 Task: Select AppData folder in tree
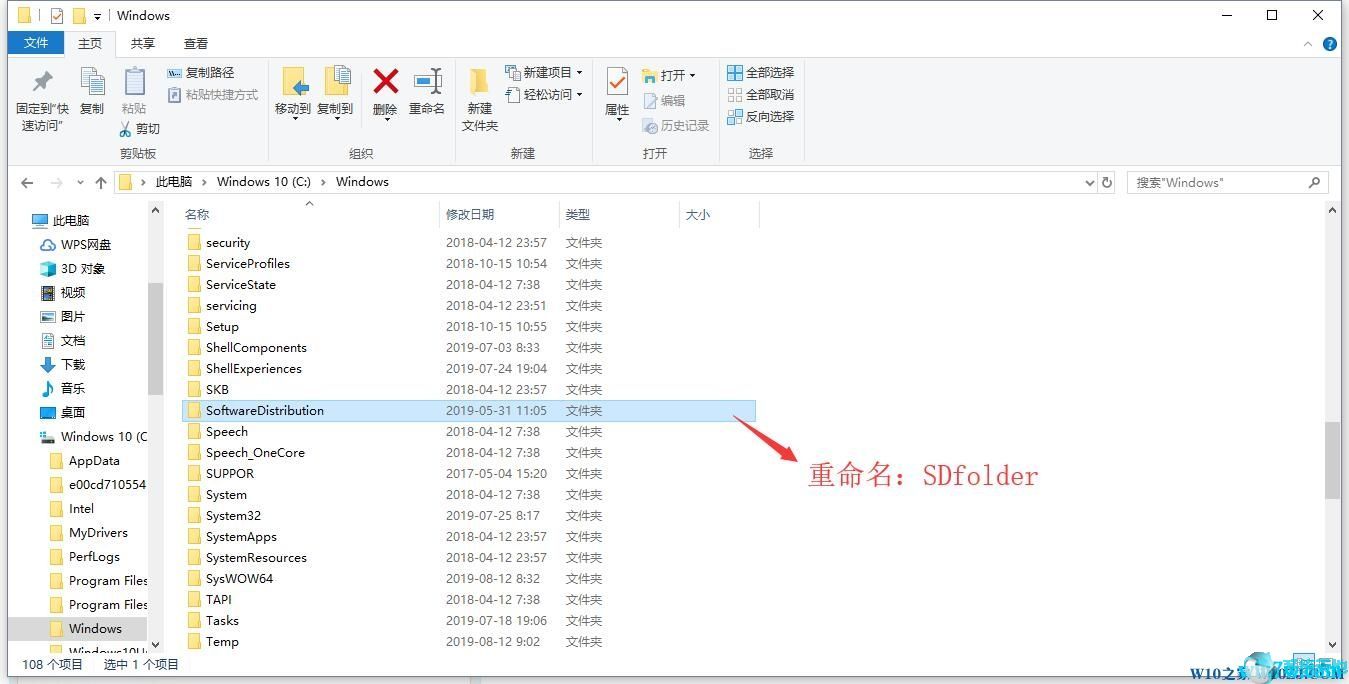(x=84, y=461)
